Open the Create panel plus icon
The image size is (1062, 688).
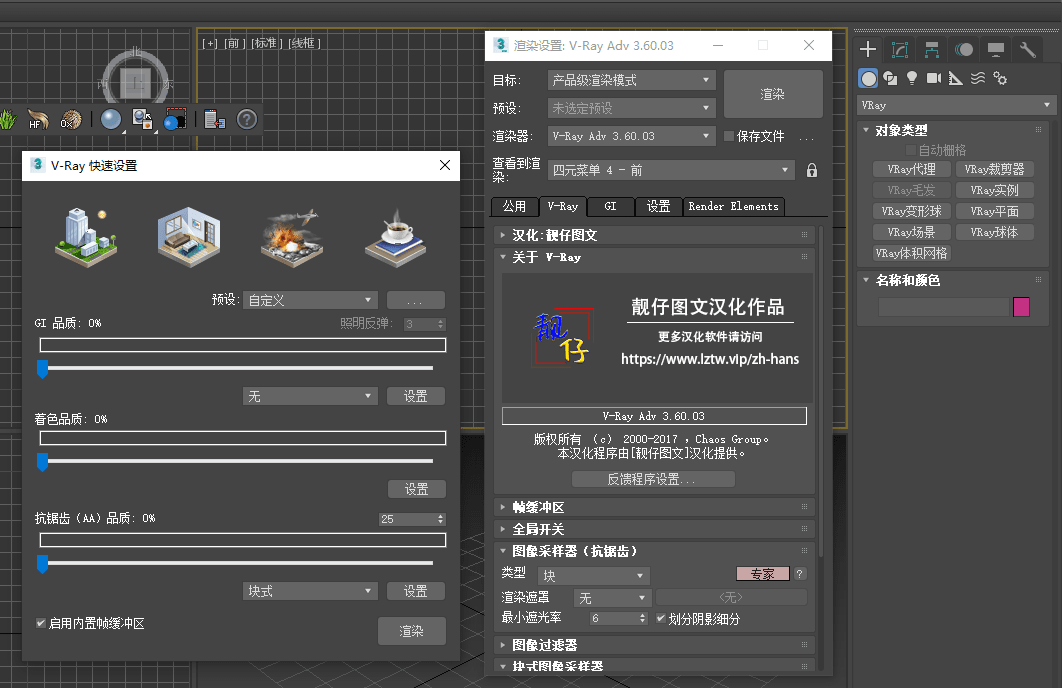(x=868, y=49)
